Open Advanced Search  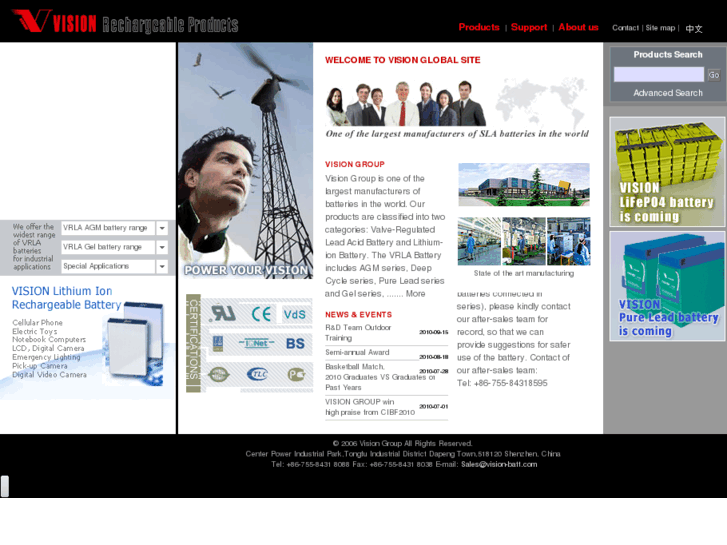[668, 93]
